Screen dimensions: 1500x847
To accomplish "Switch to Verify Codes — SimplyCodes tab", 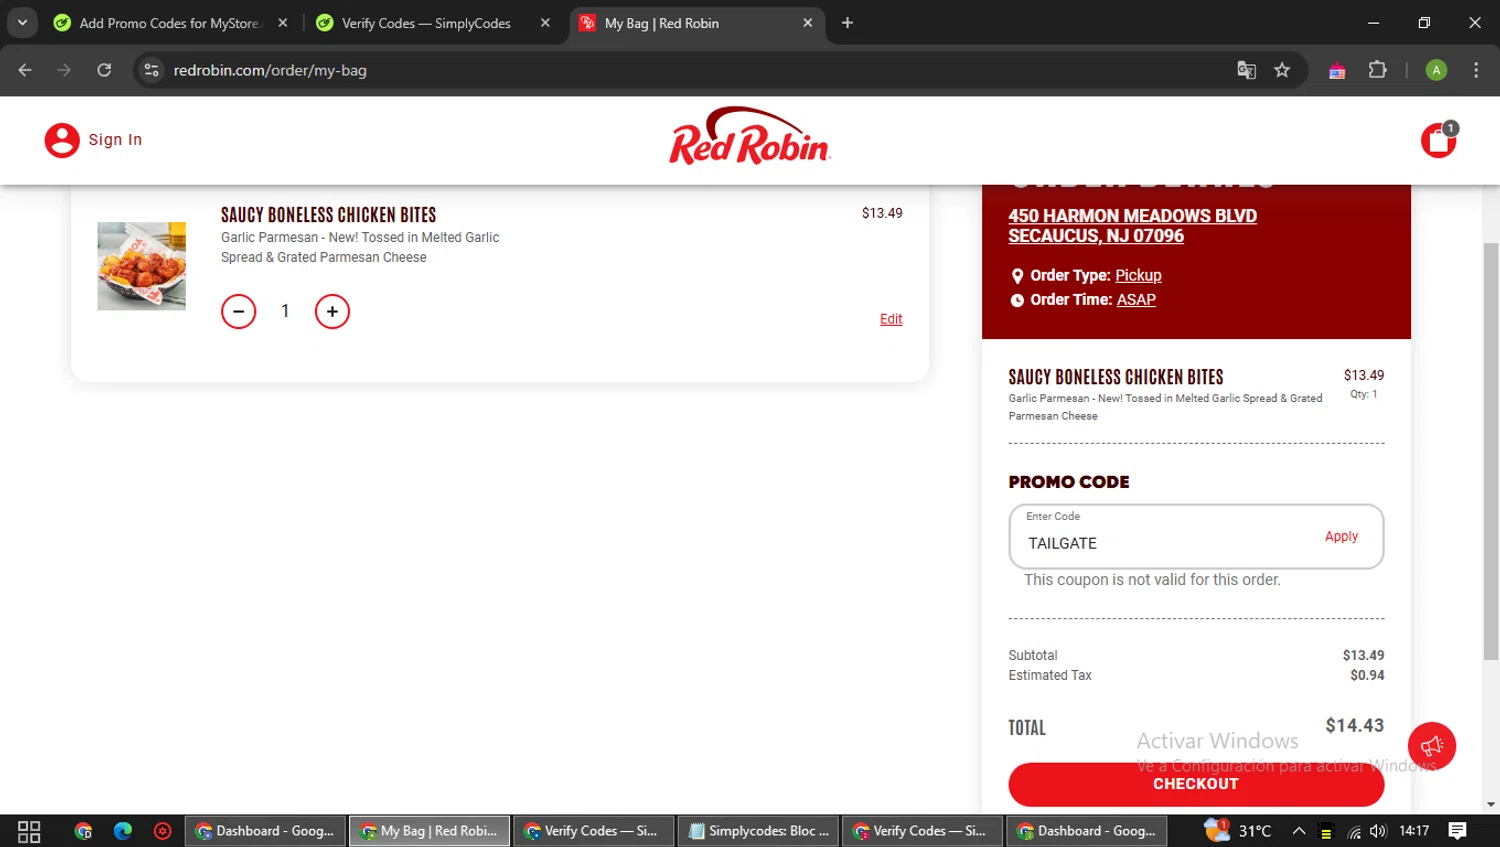I will point(426,23).
